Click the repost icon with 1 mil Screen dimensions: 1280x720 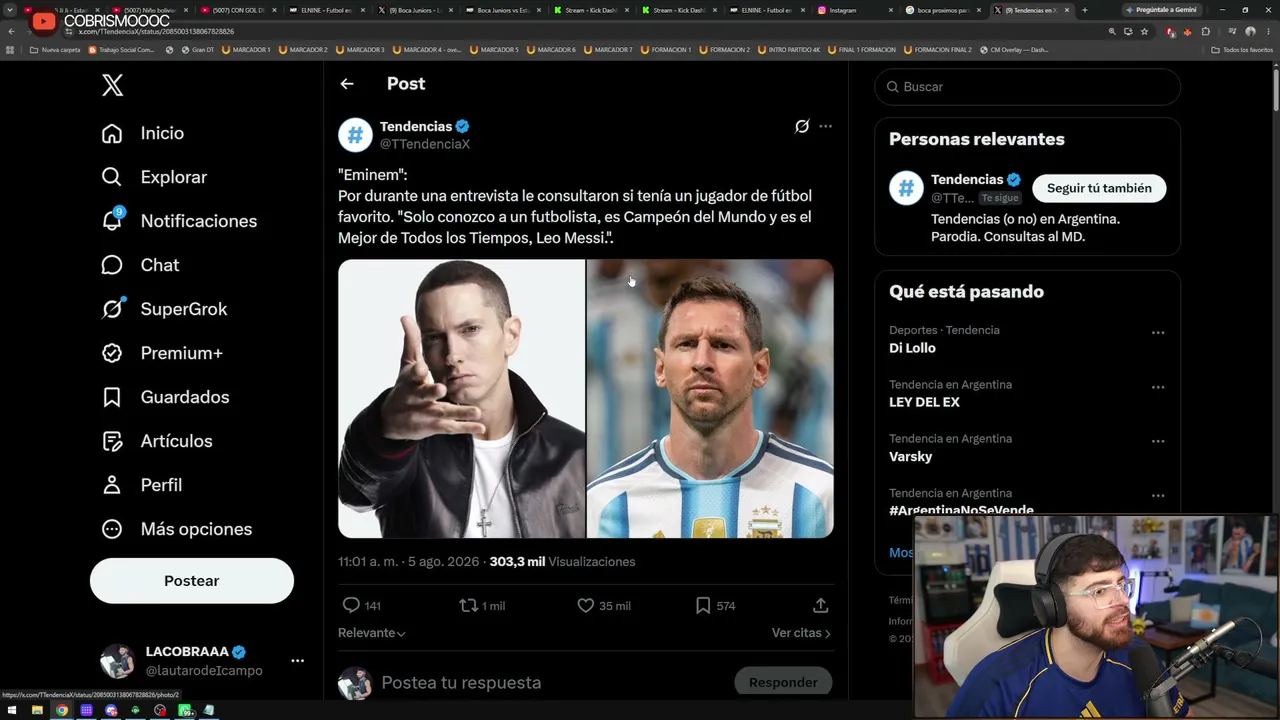click(468, 605)
